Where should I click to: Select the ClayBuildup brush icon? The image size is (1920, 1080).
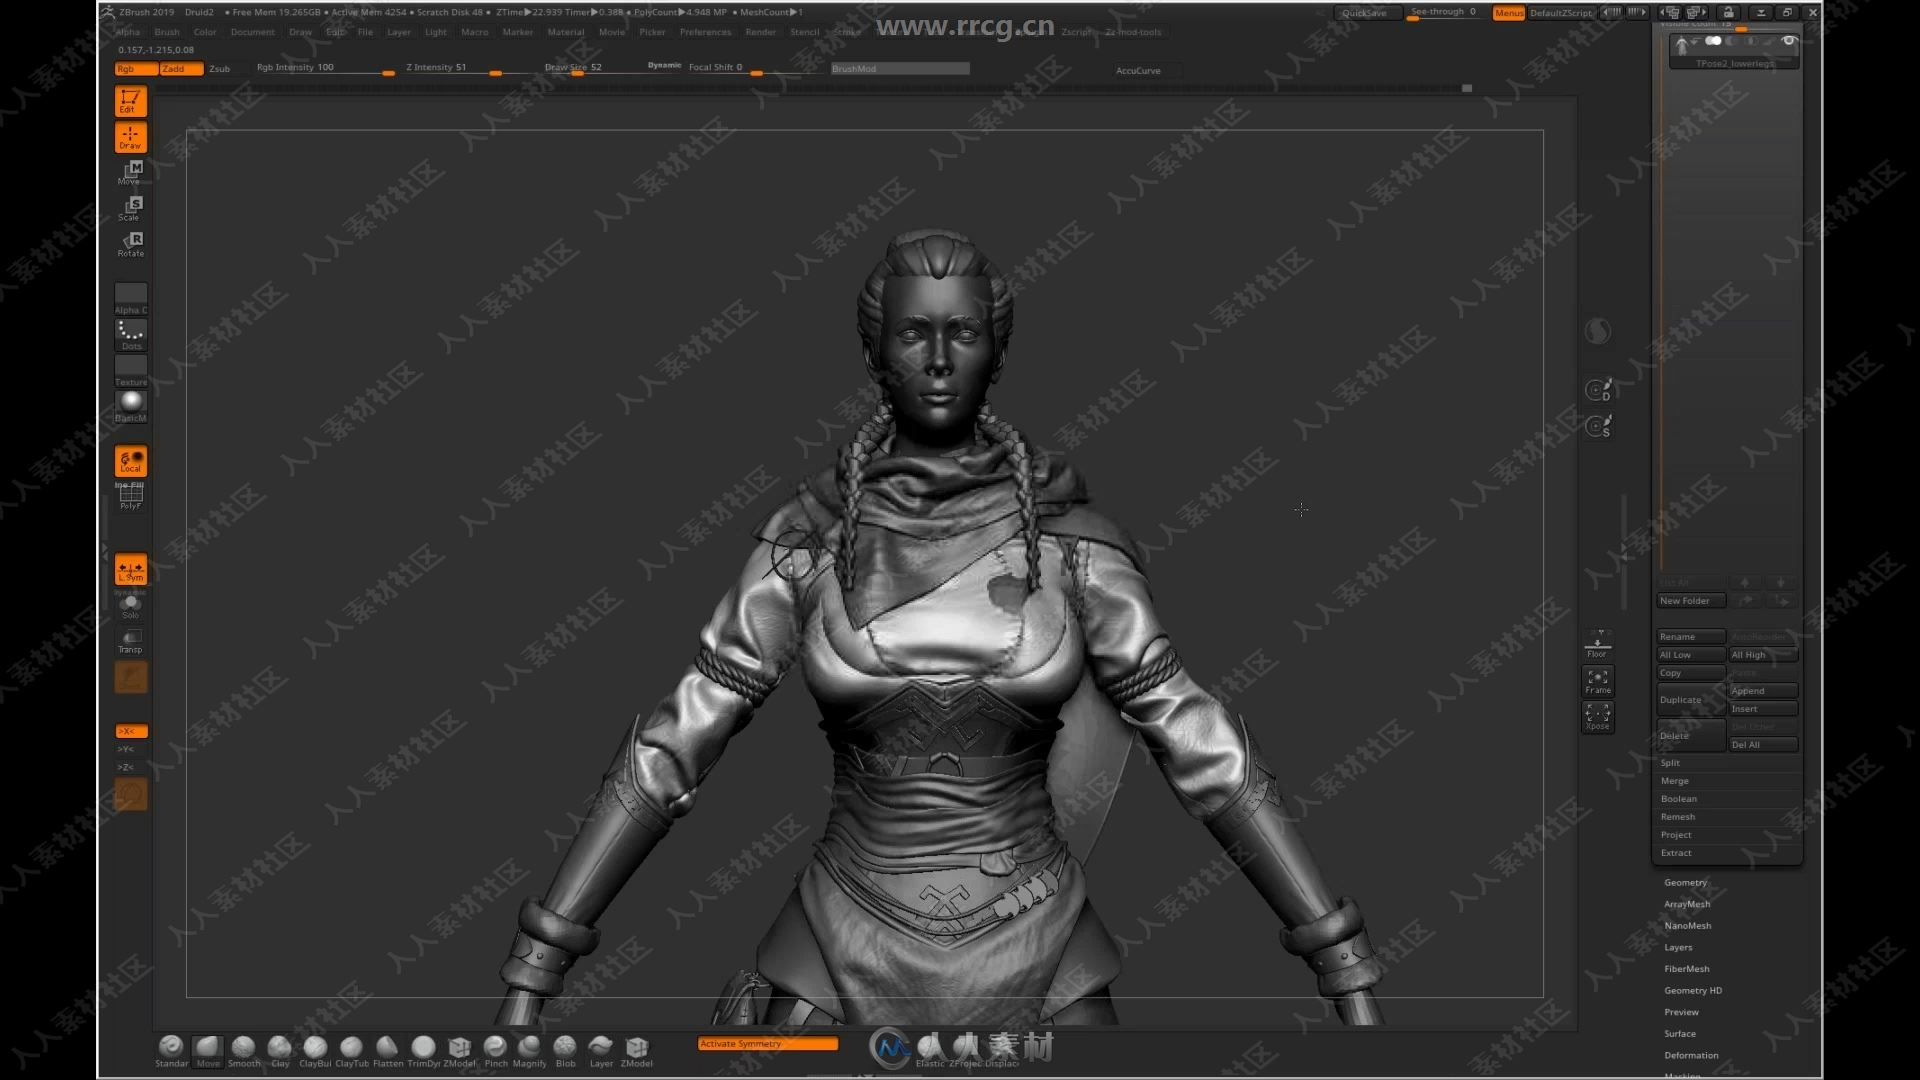tap(314, 1046)
